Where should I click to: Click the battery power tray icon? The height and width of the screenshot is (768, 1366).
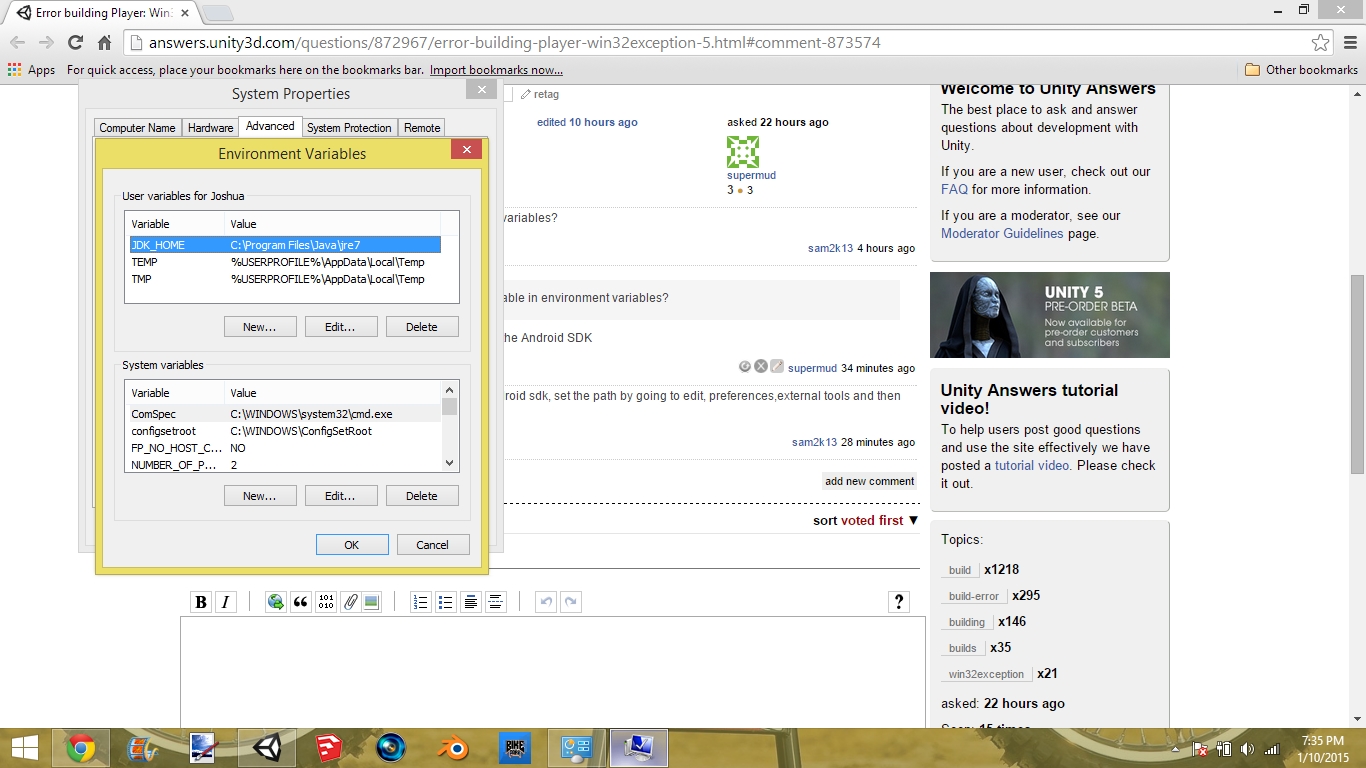click(1223, 749)
